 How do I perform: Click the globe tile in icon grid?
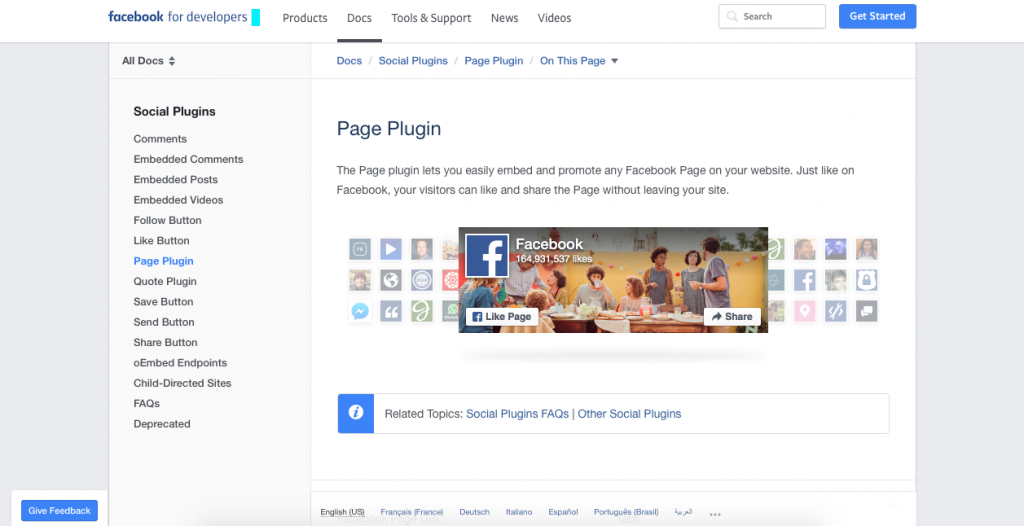(x=391, y=280)
